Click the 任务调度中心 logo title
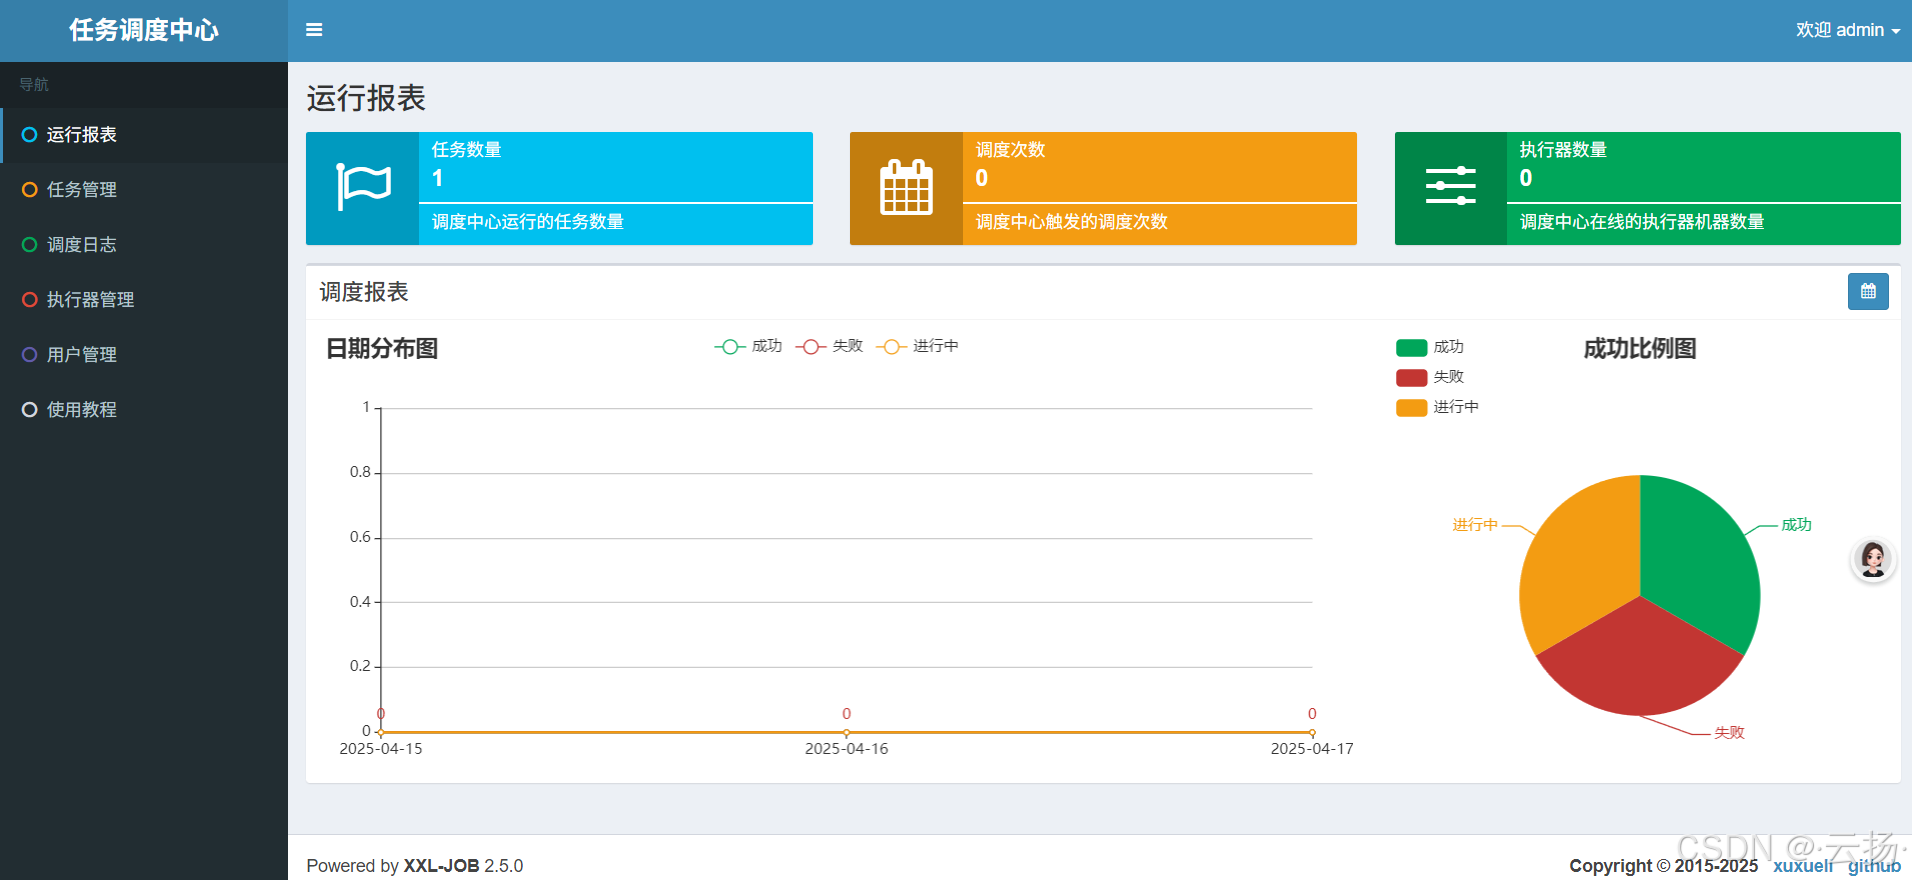1912x880 pixels. 144,30
